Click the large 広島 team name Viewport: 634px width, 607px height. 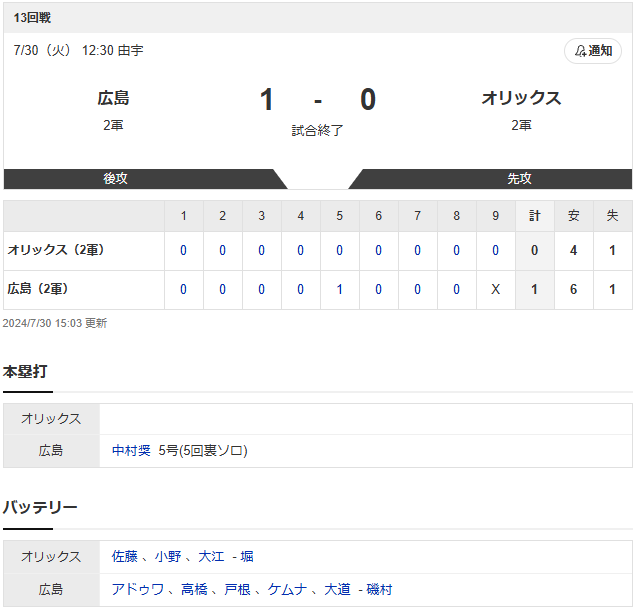coord(113,98)
